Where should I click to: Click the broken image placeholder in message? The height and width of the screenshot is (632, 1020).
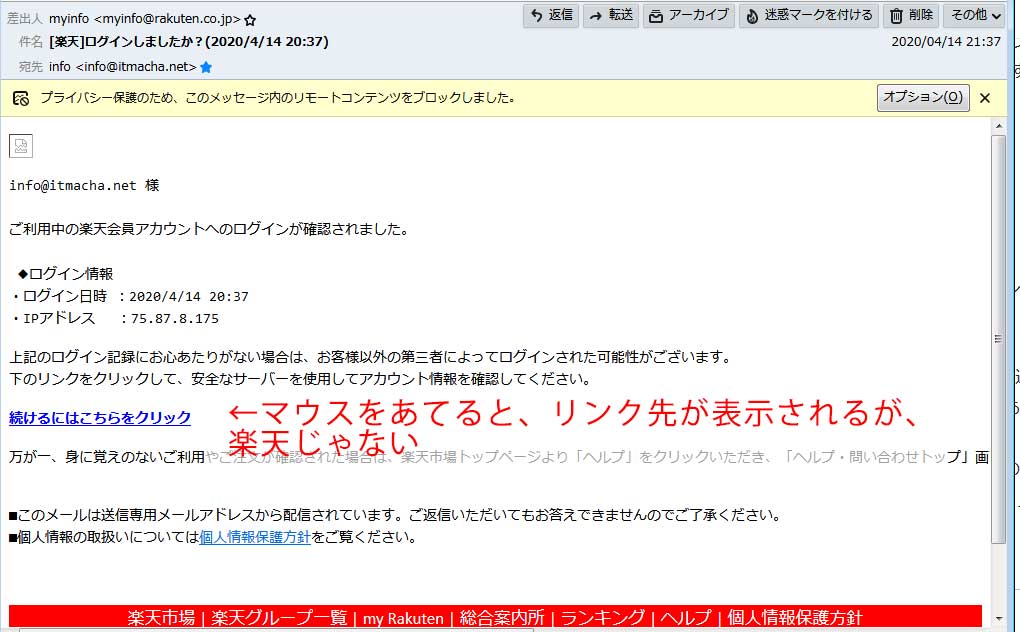coord(21,146)
